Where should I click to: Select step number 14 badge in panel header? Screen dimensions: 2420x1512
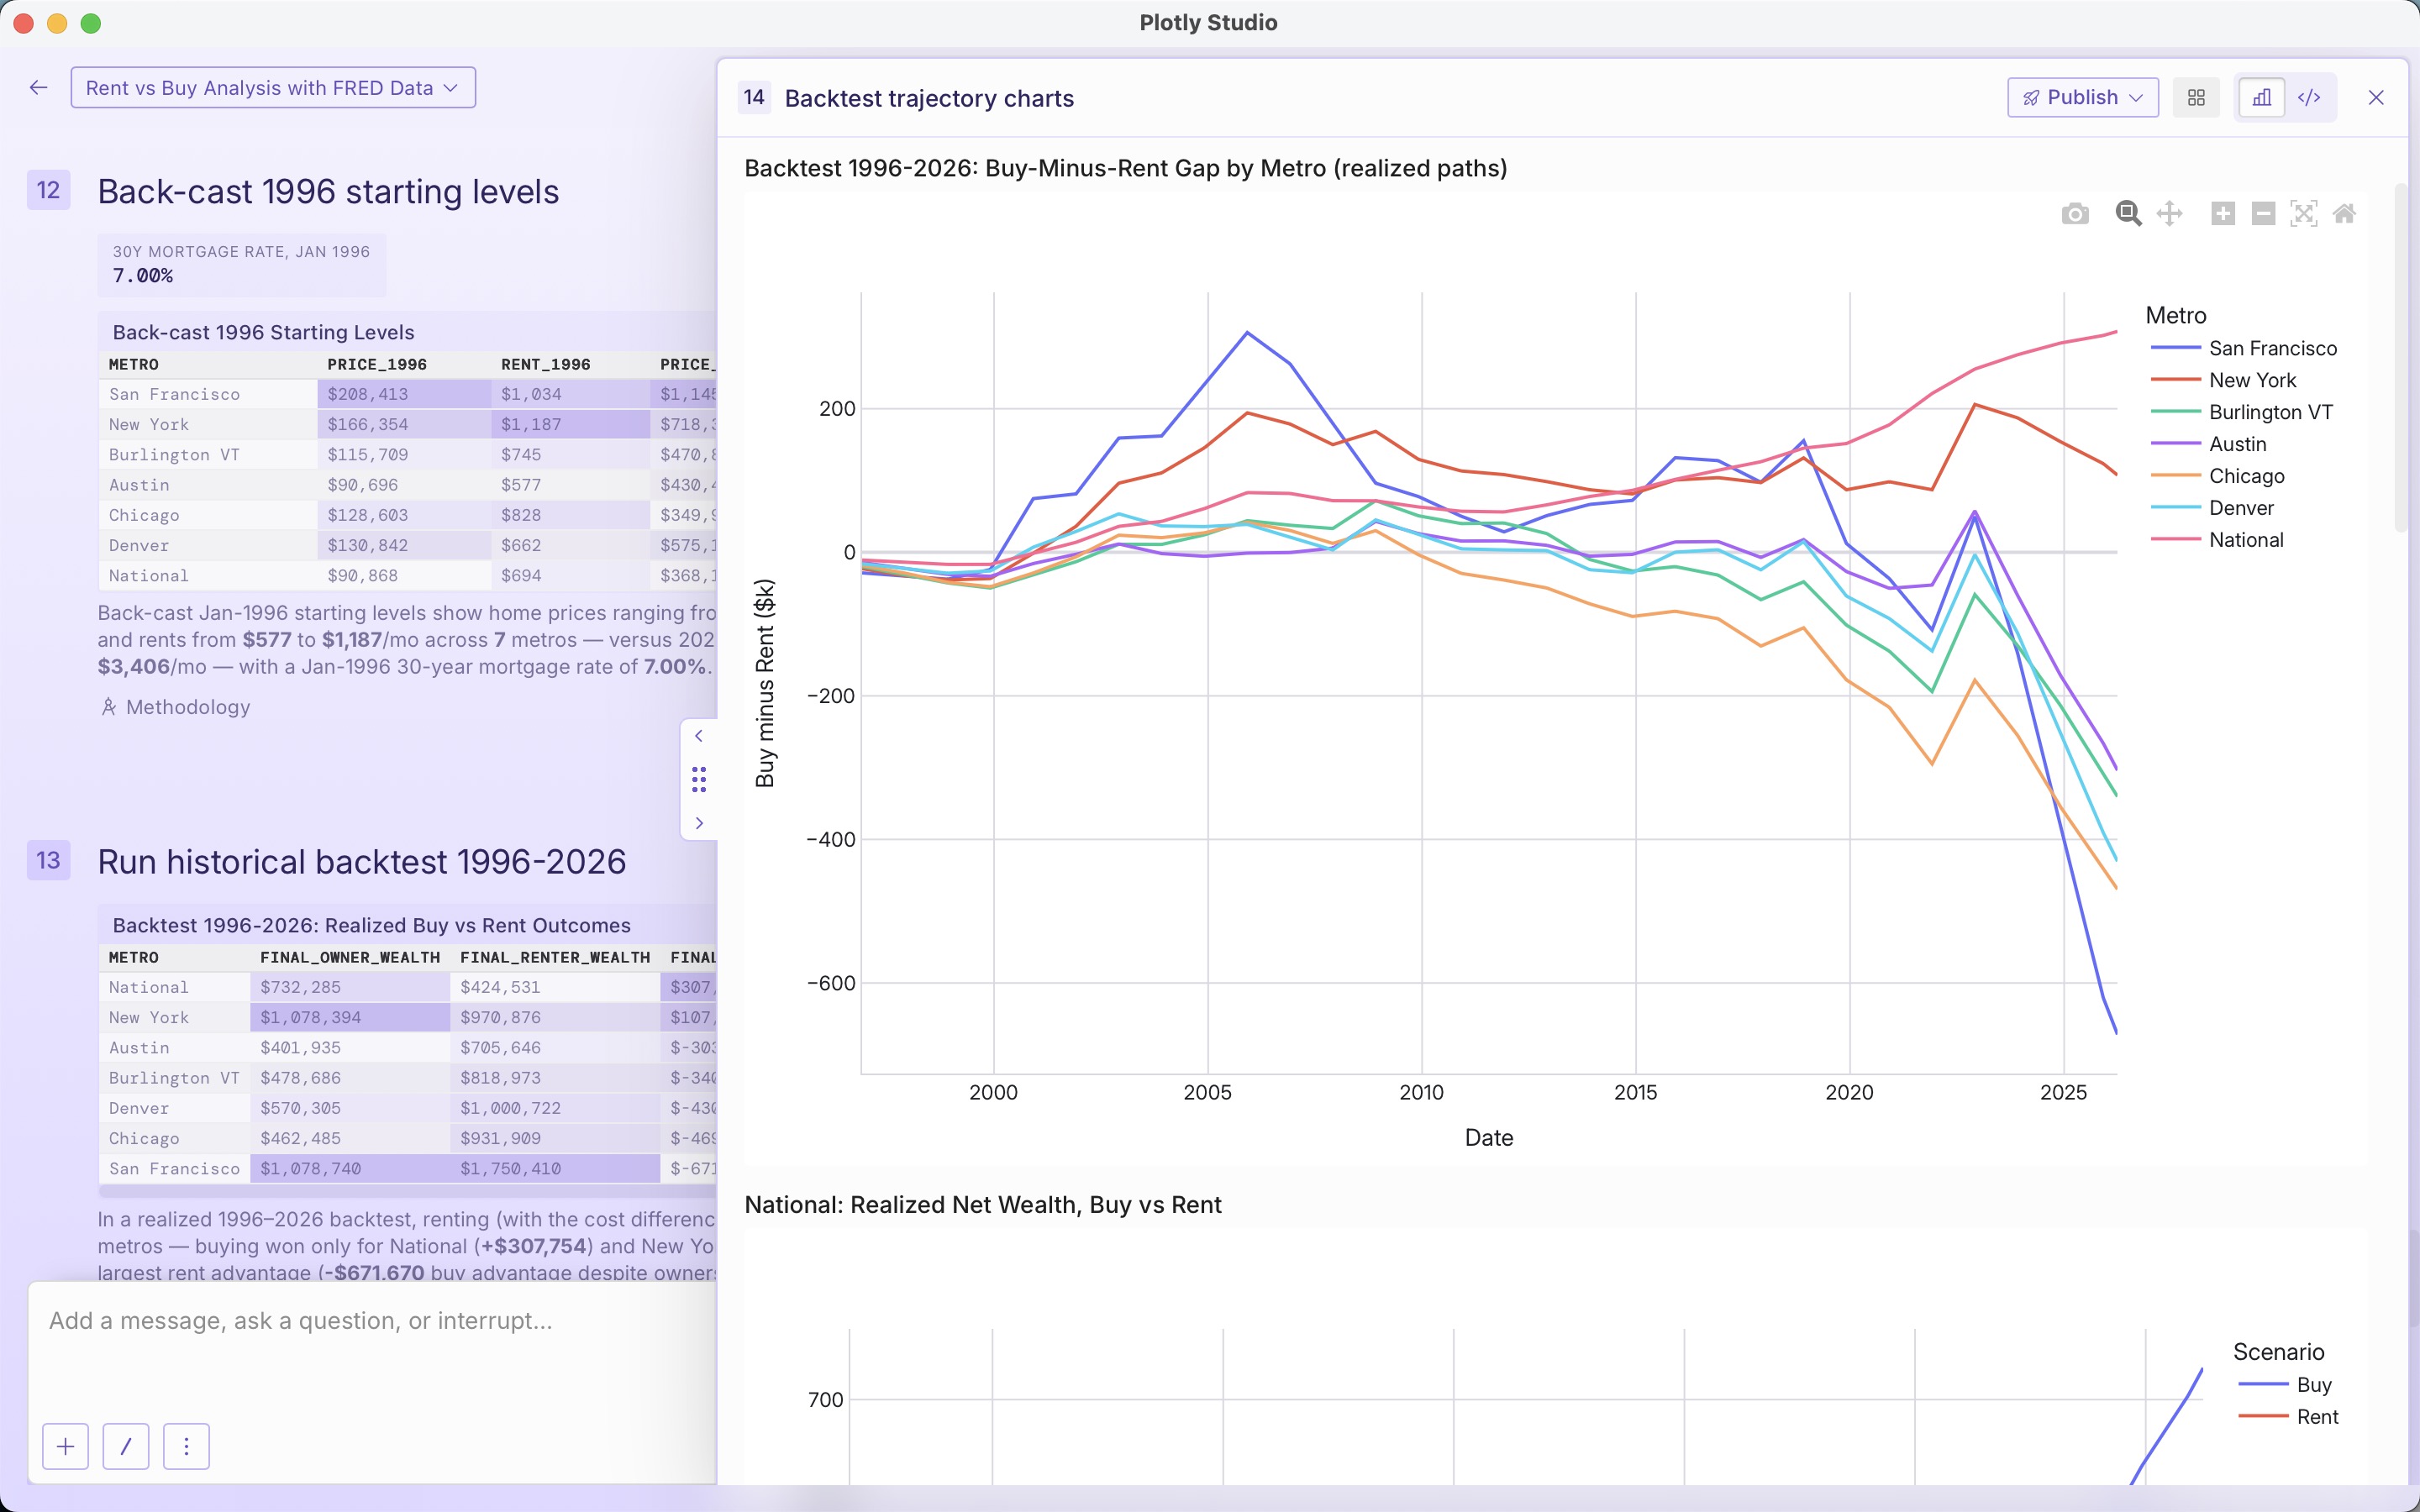[x=754, y=97]
